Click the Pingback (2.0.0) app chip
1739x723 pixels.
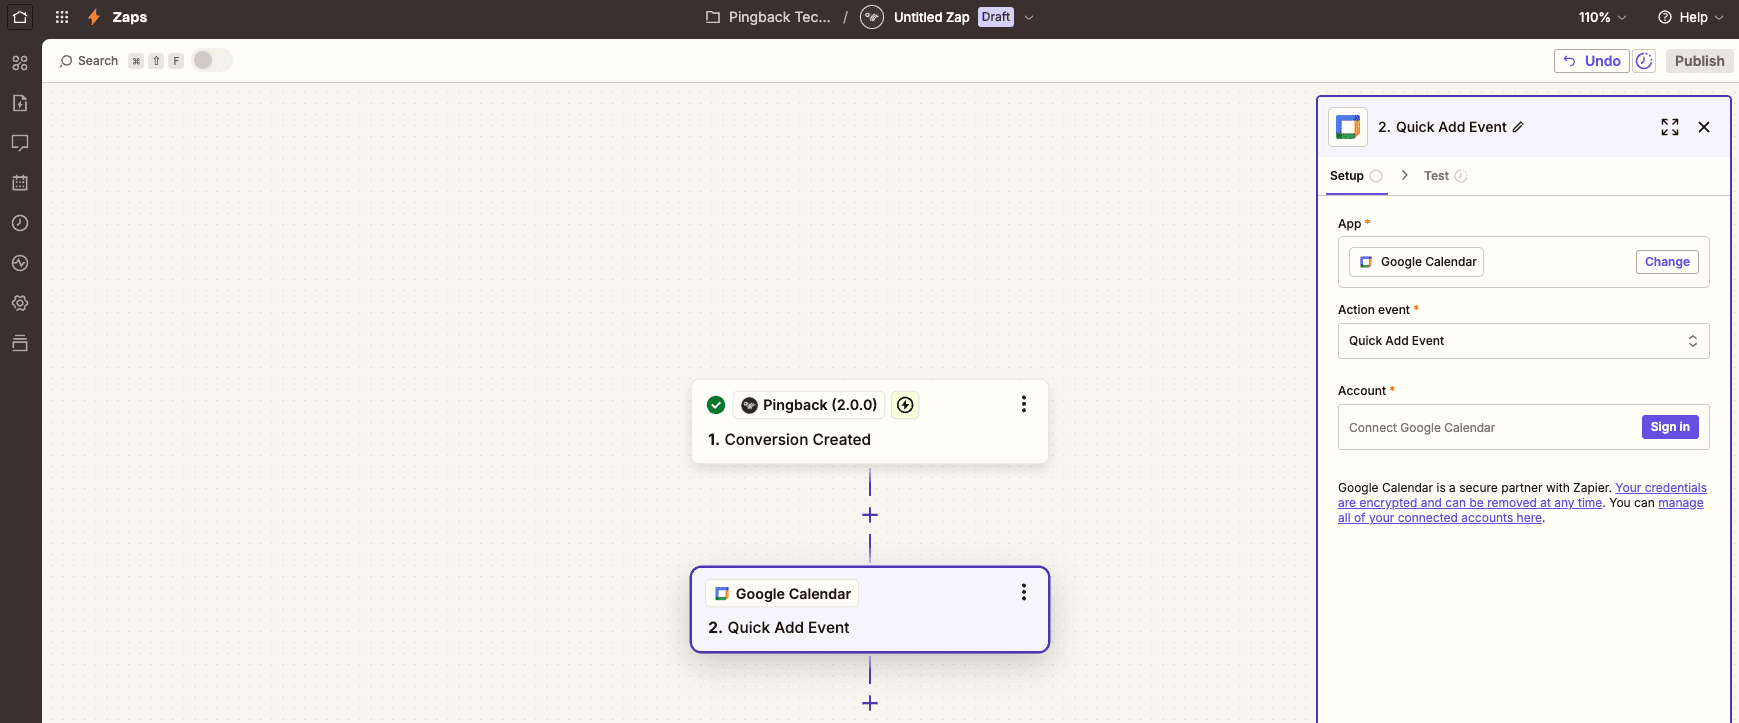point(809,405)
